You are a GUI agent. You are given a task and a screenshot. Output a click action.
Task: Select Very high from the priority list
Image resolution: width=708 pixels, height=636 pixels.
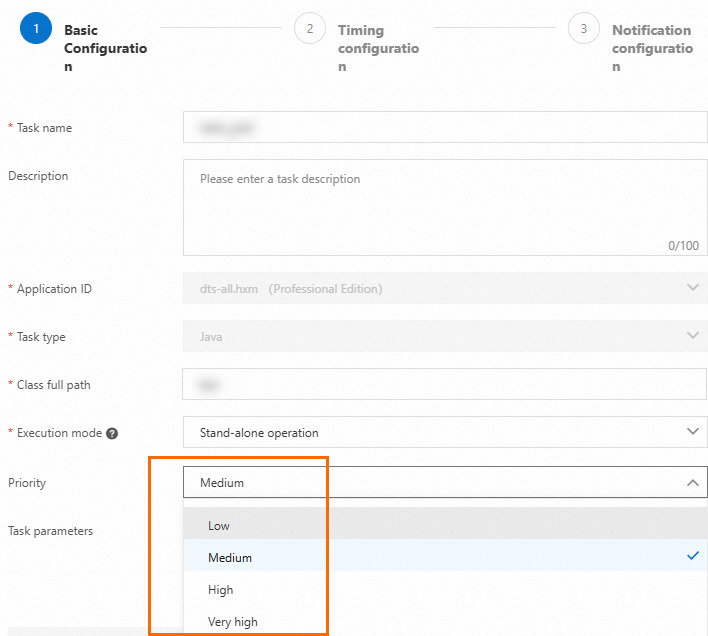tap(233, 621)
